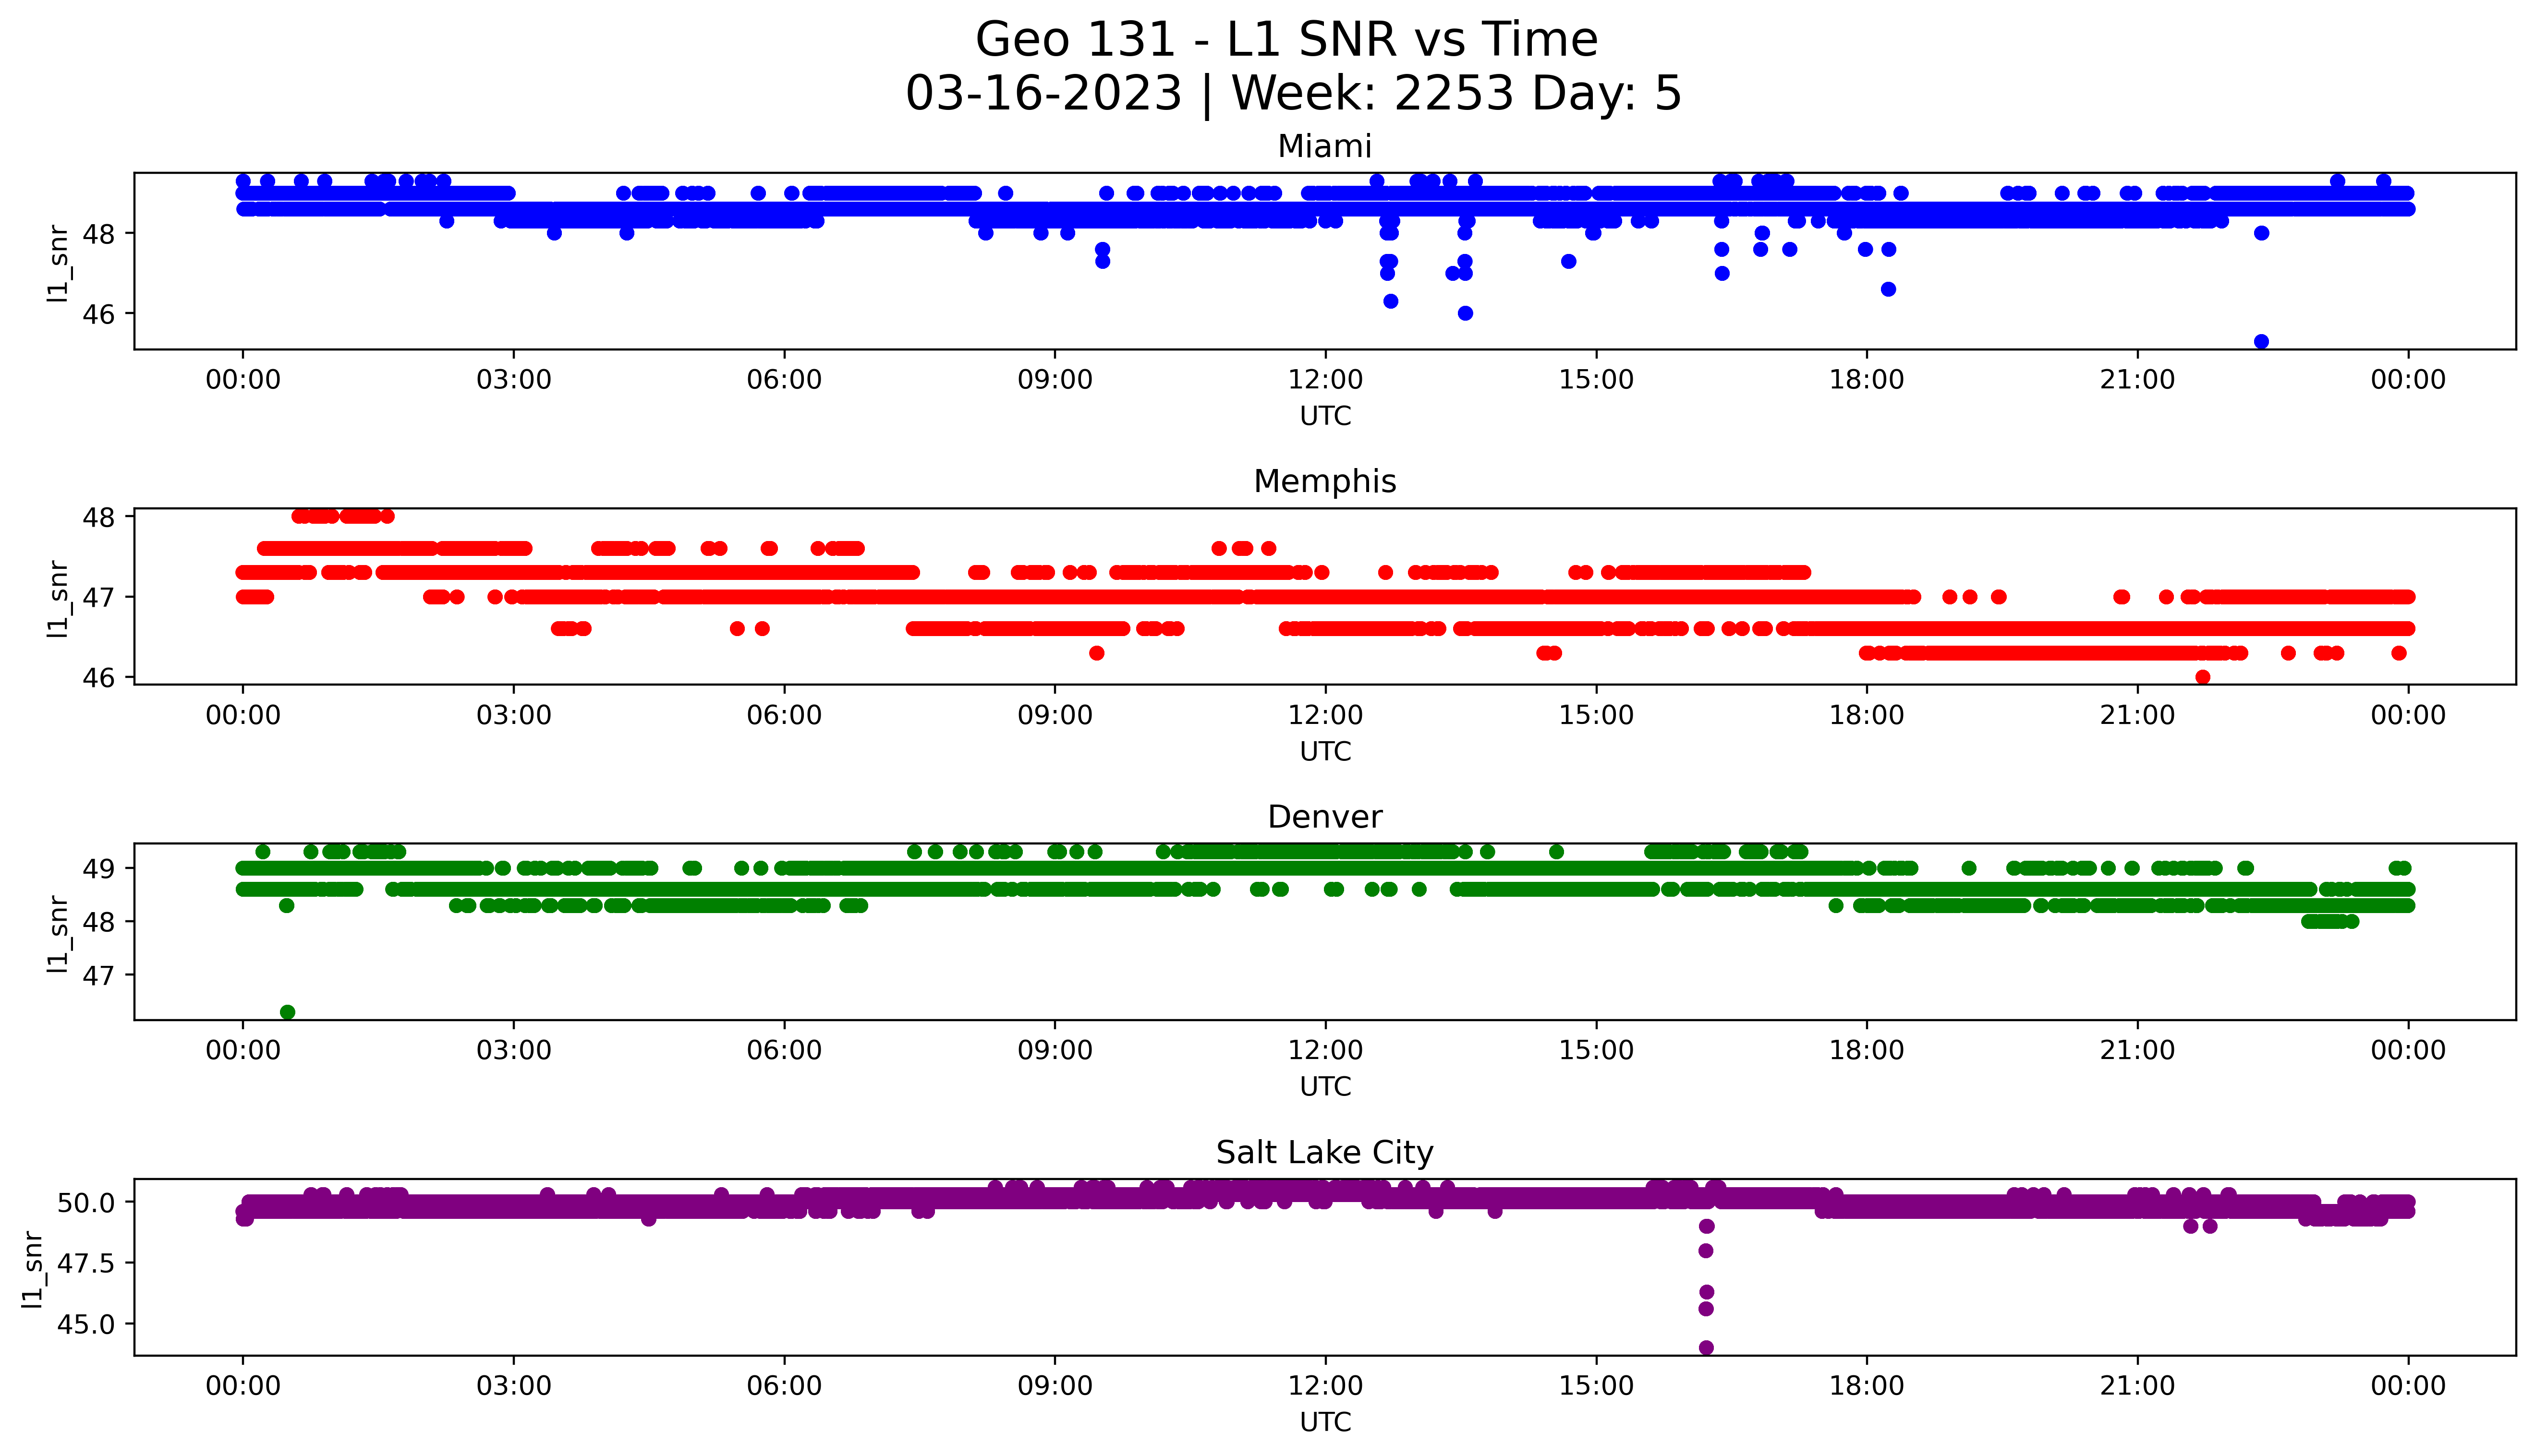Select the Miami subplot title
The width and height of the screenshot is (2535, 1456).
tap(1324, 147)
